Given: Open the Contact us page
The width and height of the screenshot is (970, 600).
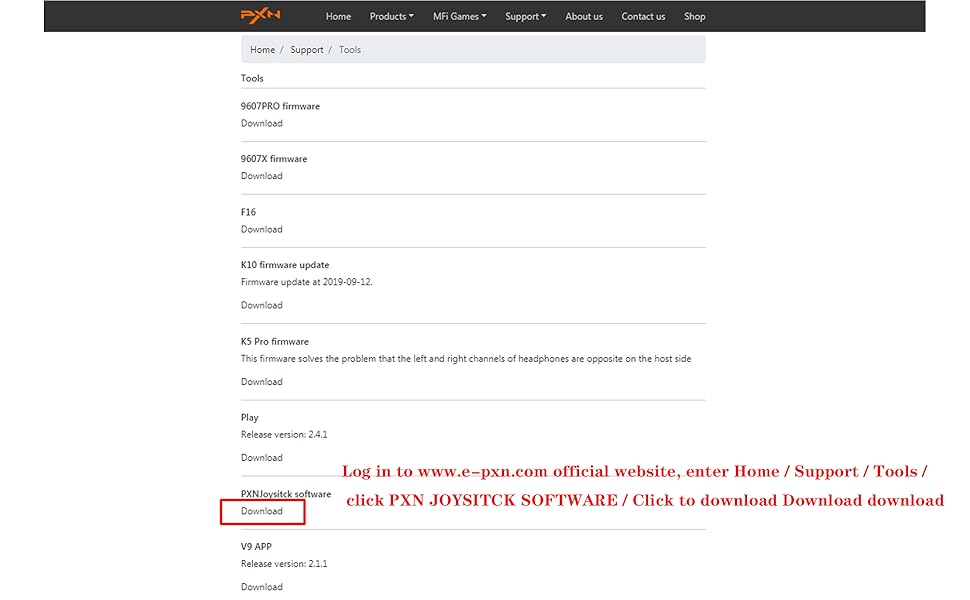Looking at the screenshot, I should (x=643, y=16).
